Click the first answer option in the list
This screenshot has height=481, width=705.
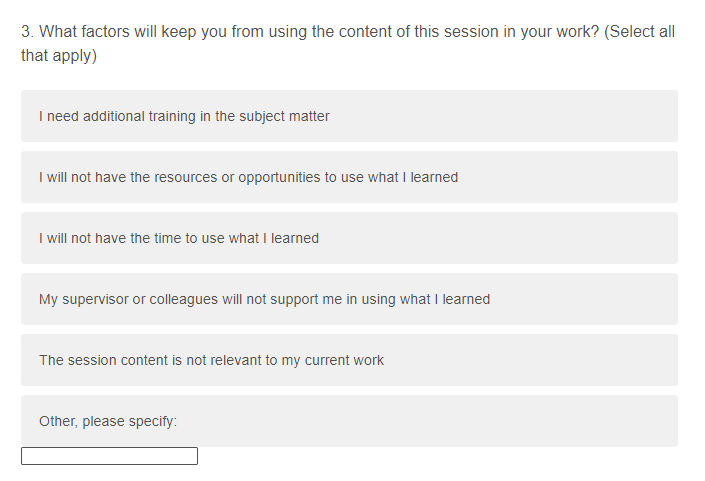click(x=349, y=116)
